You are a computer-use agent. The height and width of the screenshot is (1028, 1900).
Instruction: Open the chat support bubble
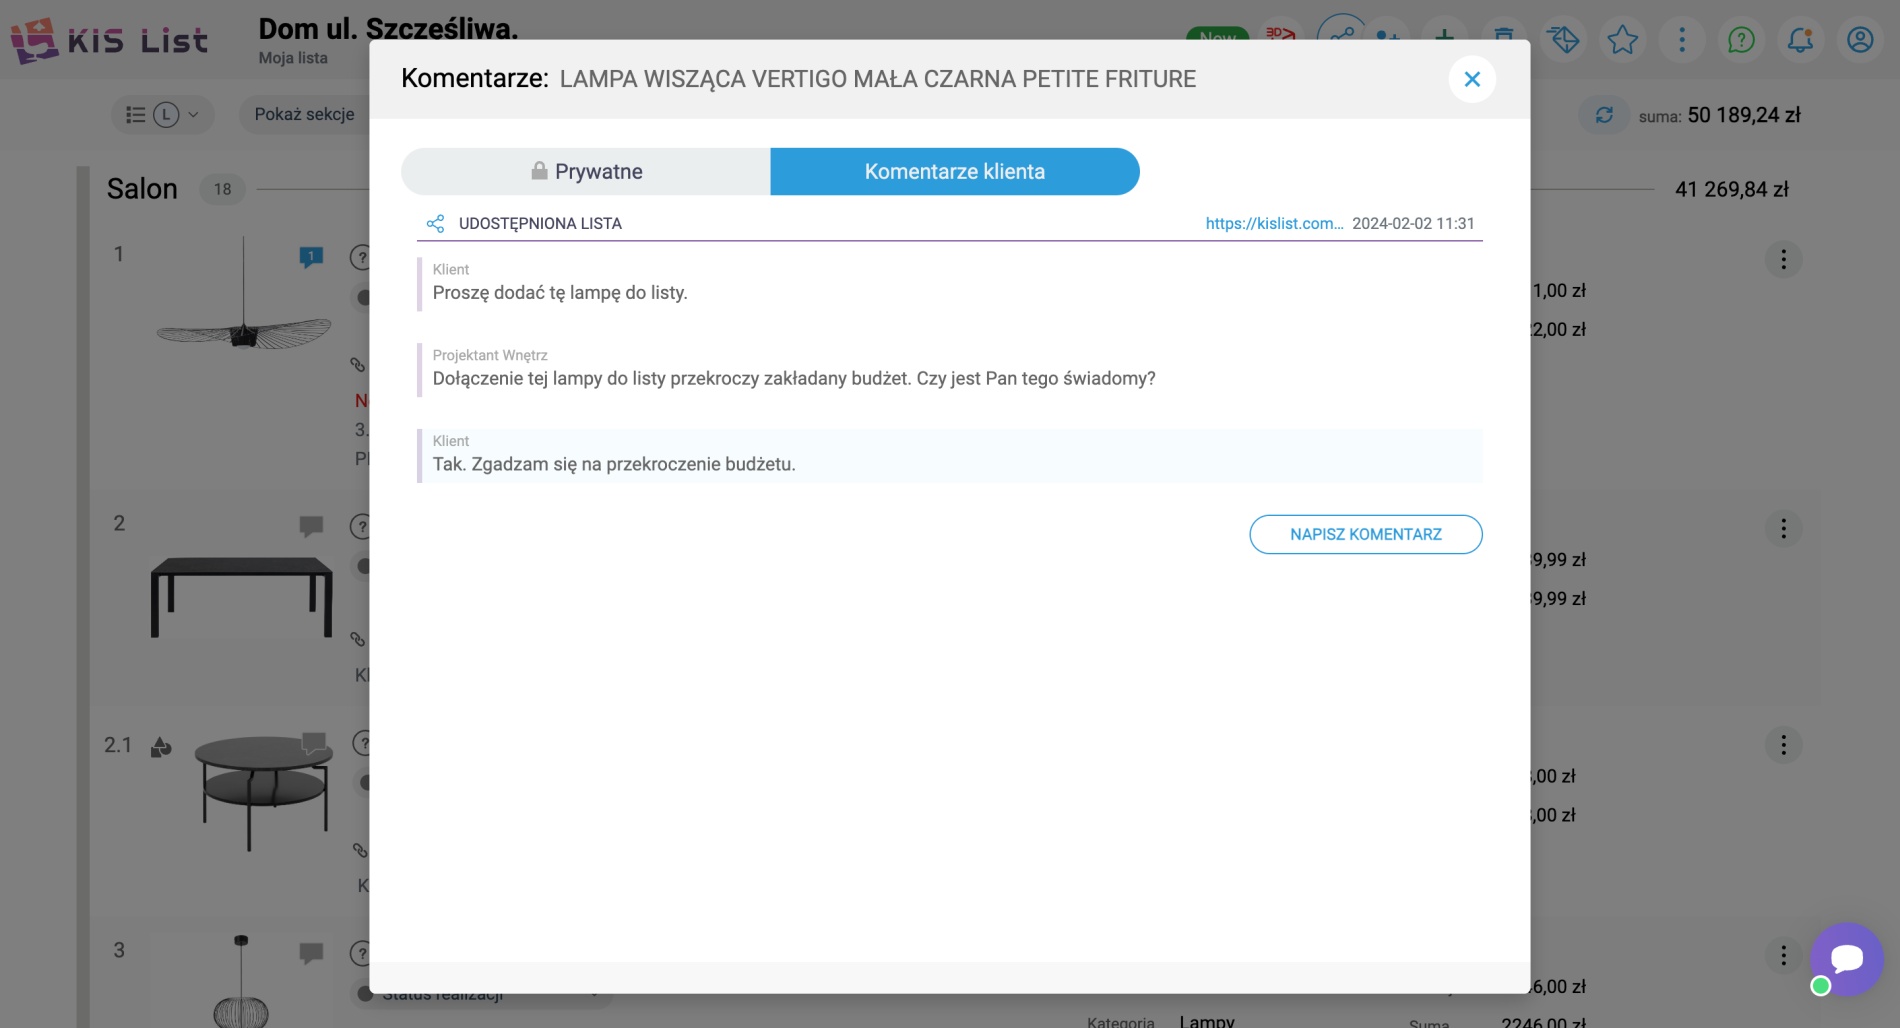click(x=1847, y=959)
